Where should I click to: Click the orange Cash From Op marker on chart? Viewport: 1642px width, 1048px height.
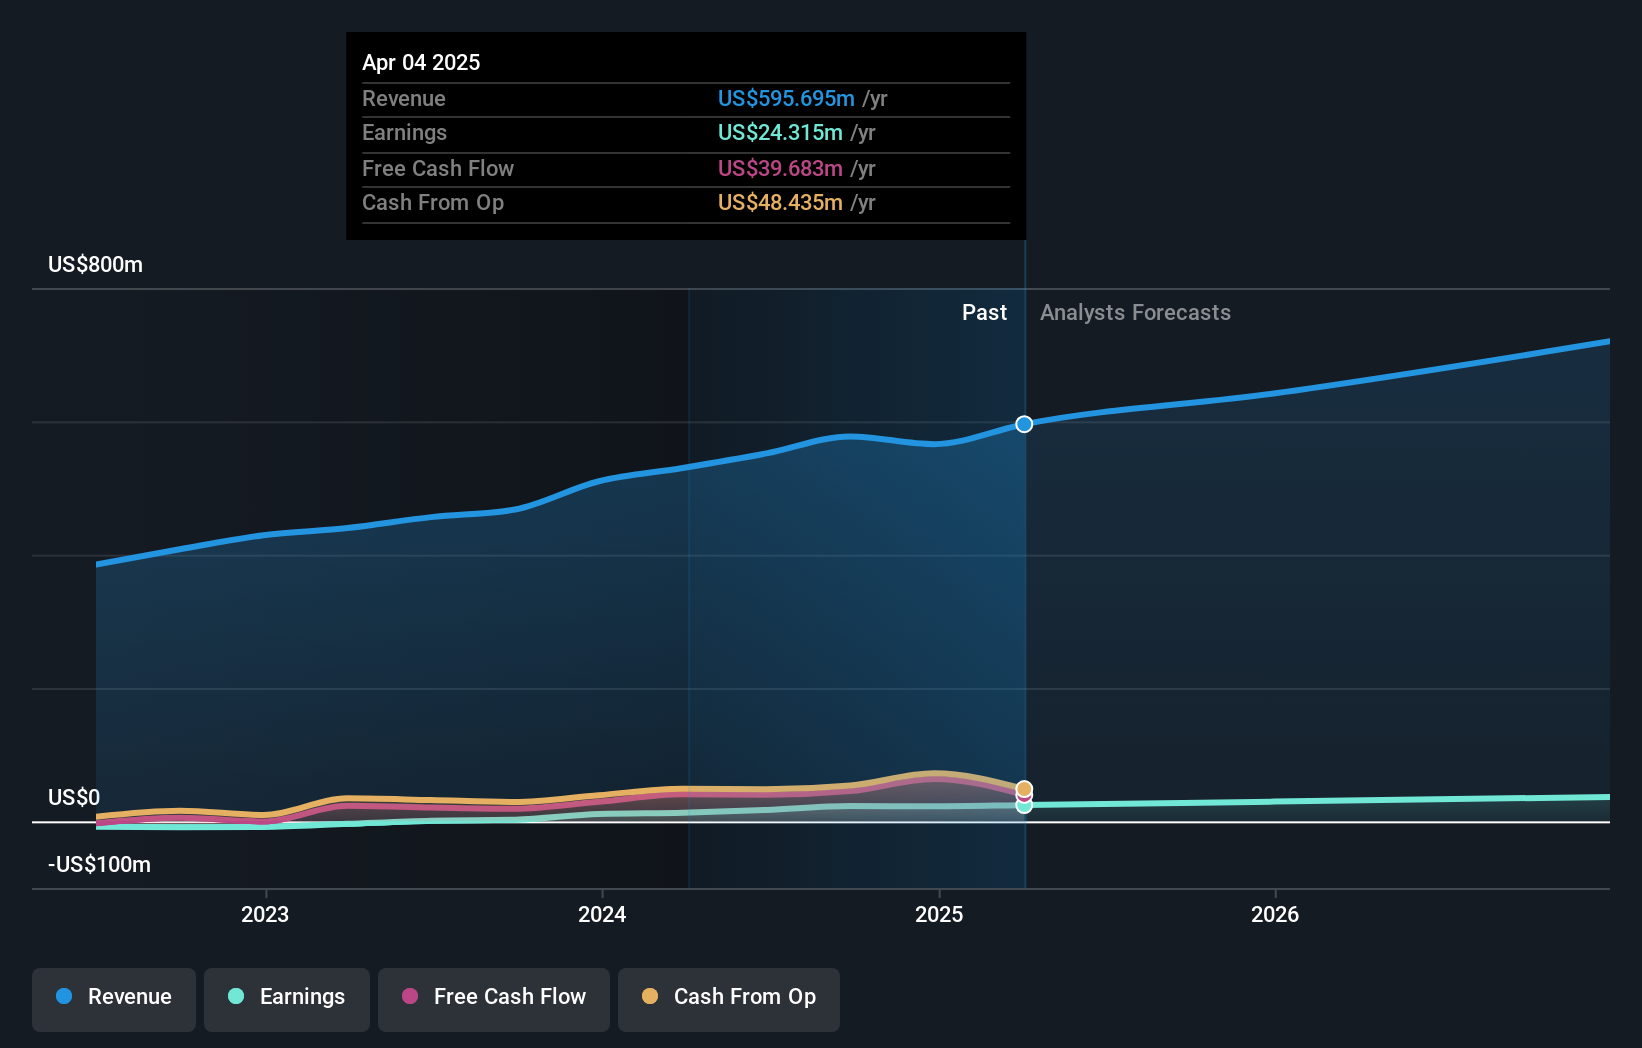1023,789
